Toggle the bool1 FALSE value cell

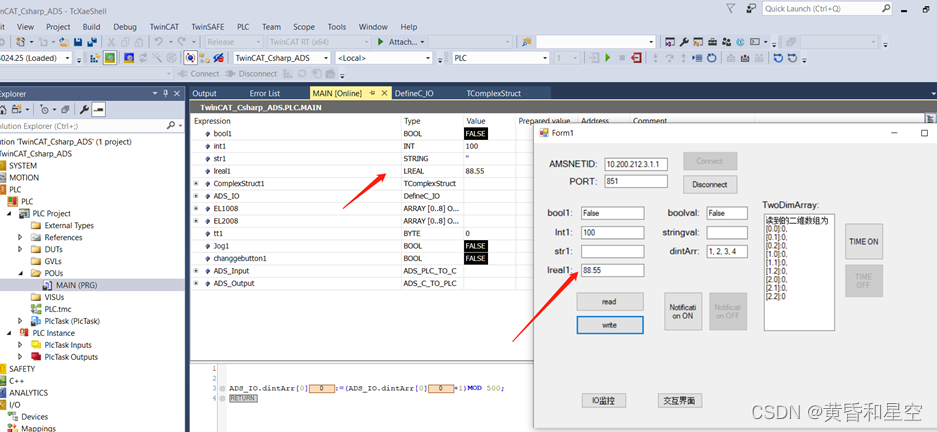475,134
